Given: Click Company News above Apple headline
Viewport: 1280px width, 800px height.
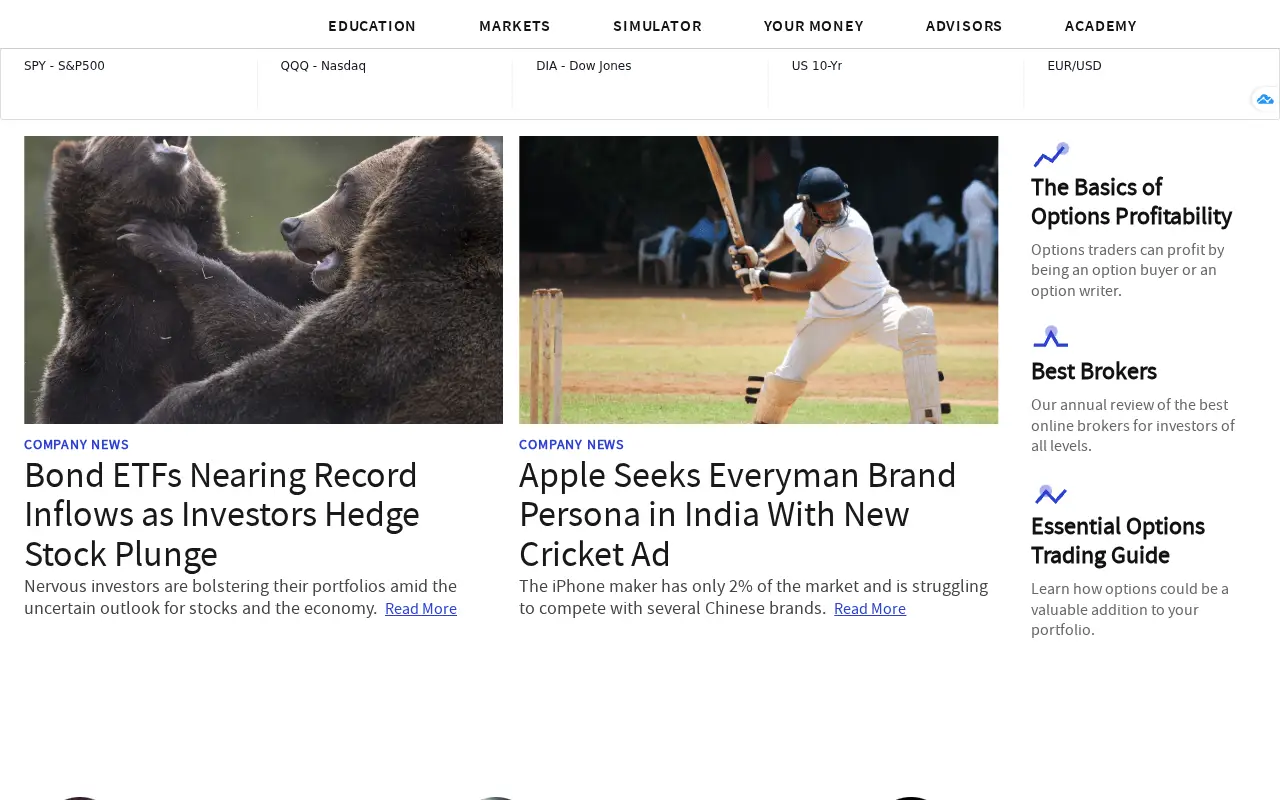Looking at the screenshot, I should [571, 445].
